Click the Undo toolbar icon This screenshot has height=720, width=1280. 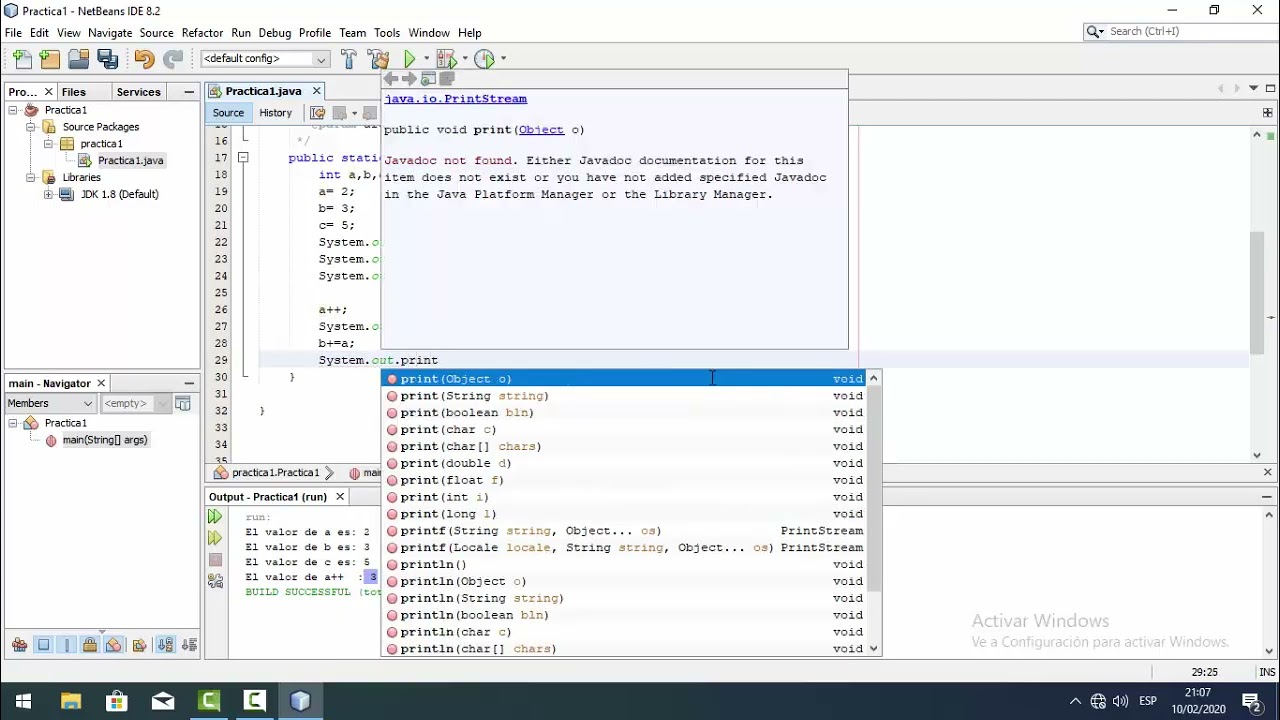pos(144,59)
